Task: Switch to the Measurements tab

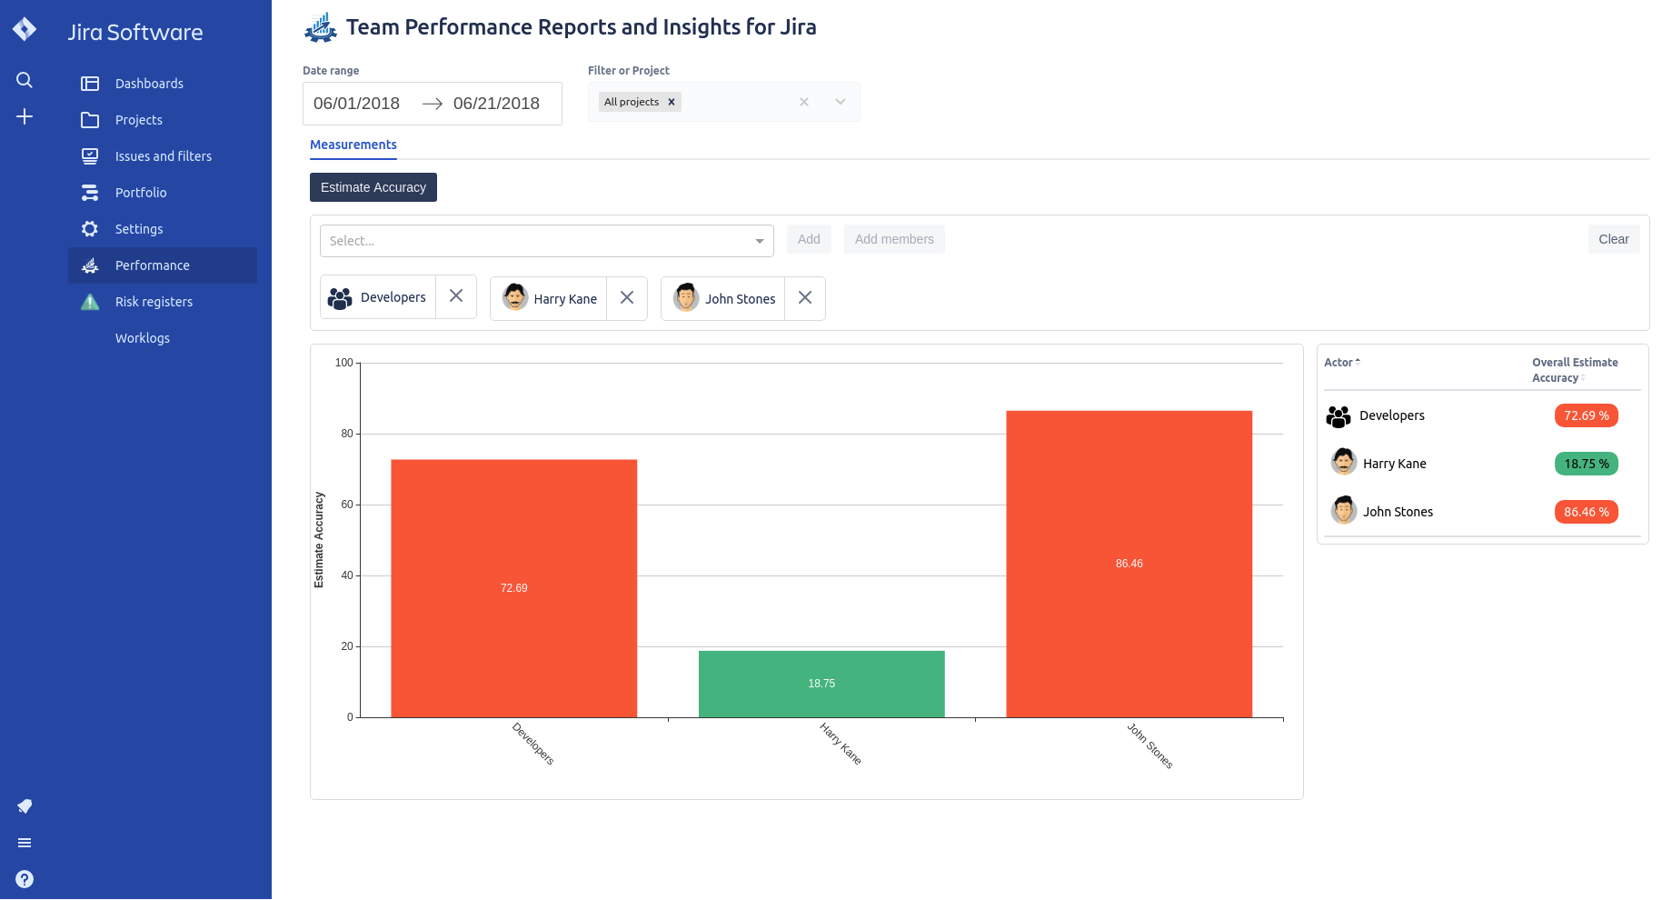Action: 353,145
